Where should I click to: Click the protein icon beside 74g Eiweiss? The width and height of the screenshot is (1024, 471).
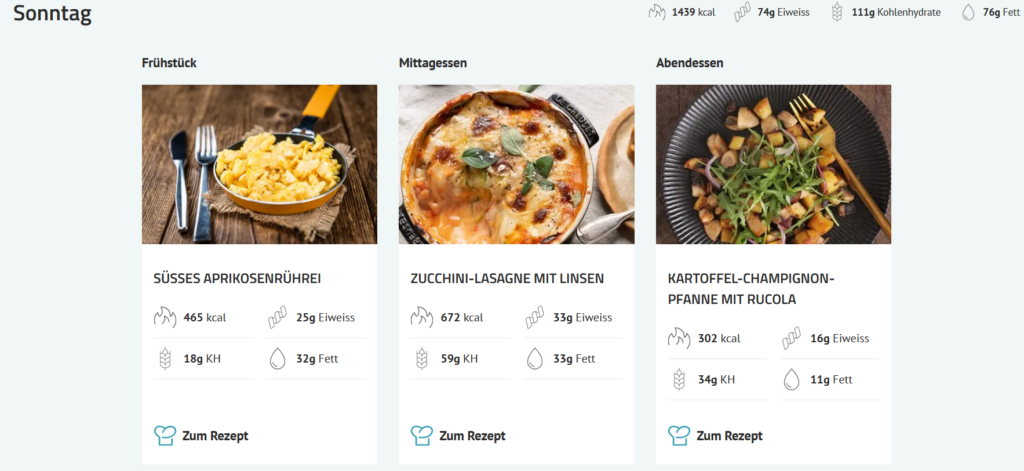pyautogui.click(x=742, y=13)
